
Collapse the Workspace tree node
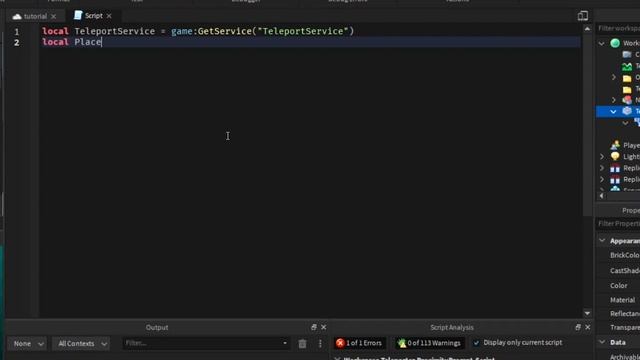tap(602, 43)
